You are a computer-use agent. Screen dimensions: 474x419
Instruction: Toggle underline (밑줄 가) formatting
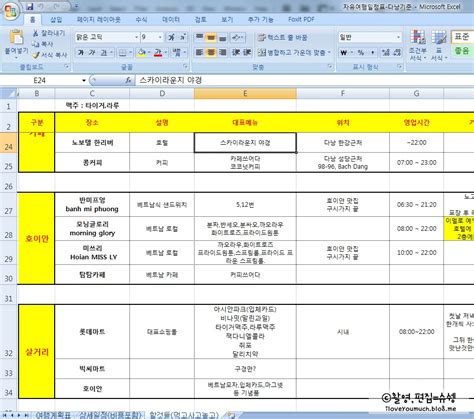click(103, 52)
